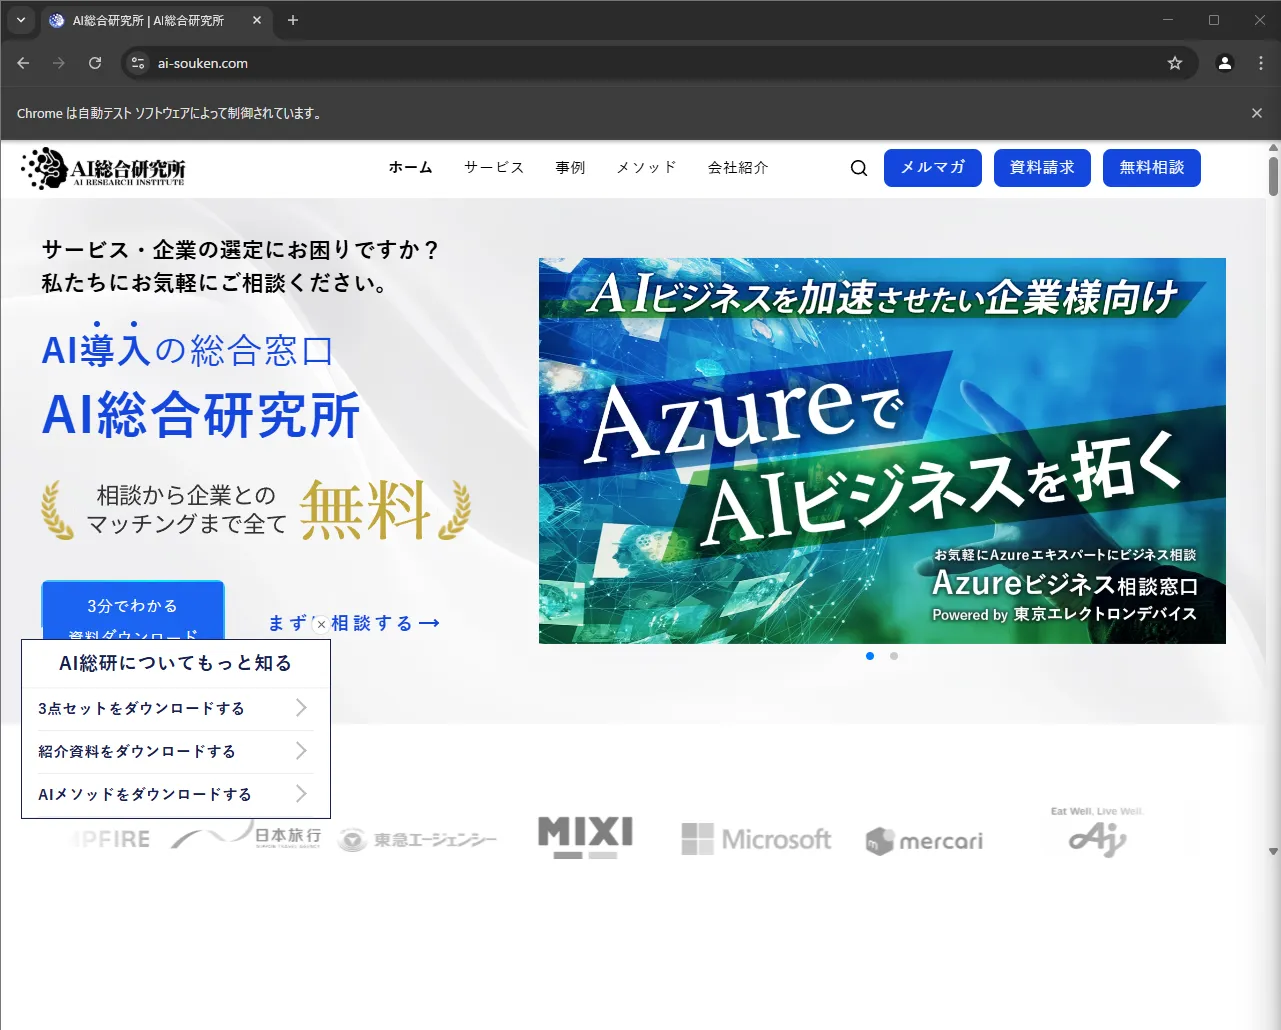
Task: Open the サービス menu item
Action: (494, 168)
